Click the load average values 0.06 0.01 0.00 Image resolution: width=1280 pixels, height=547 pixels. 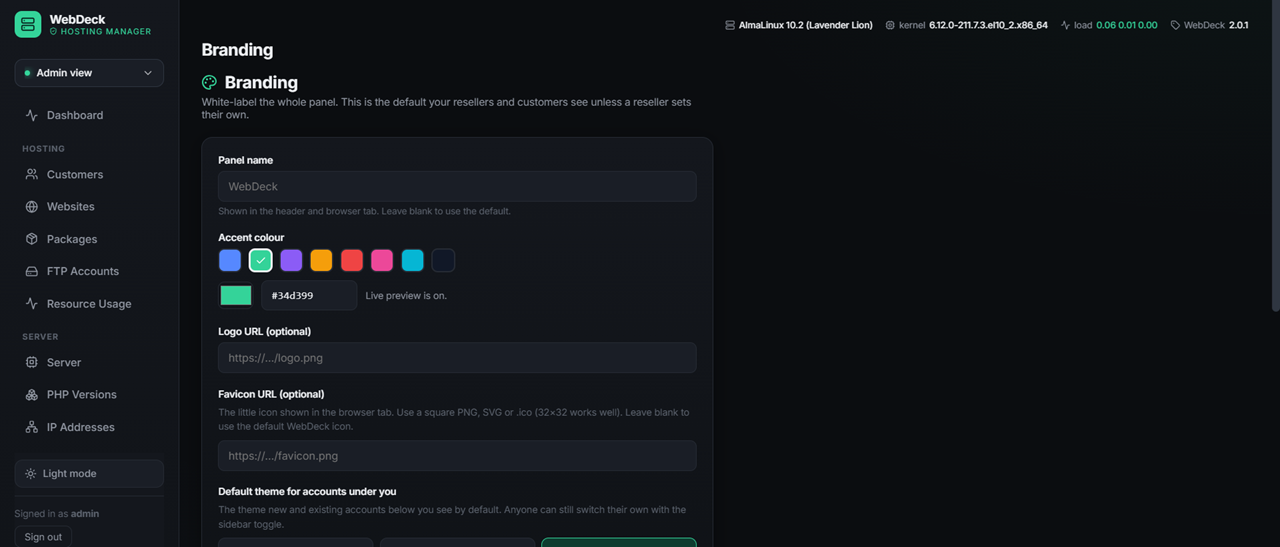(1127, 25)
